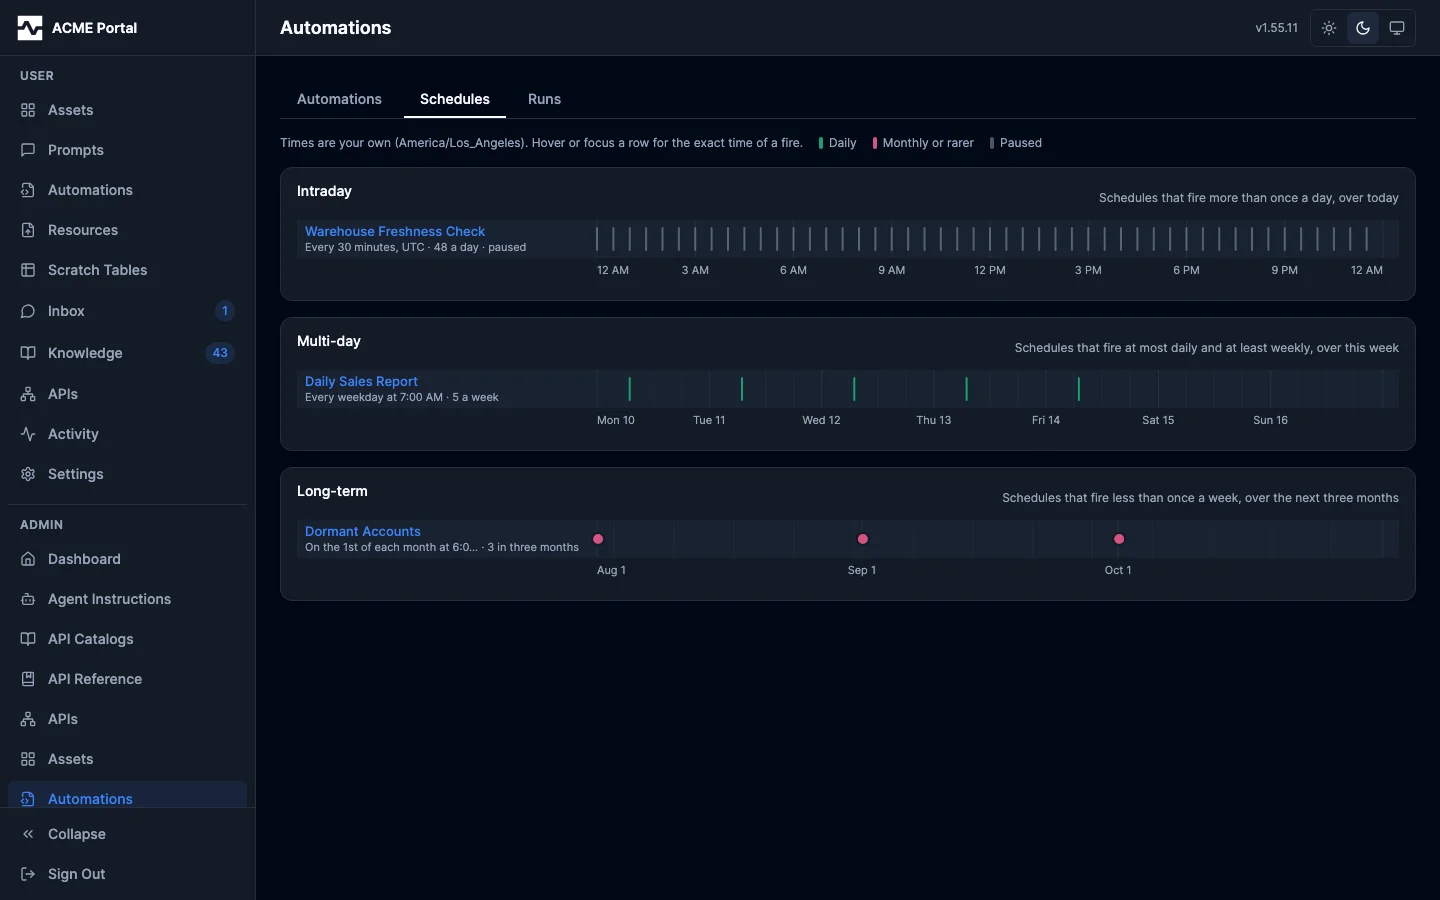
Task: Collapse the sidebar
Action: (127, 834)
